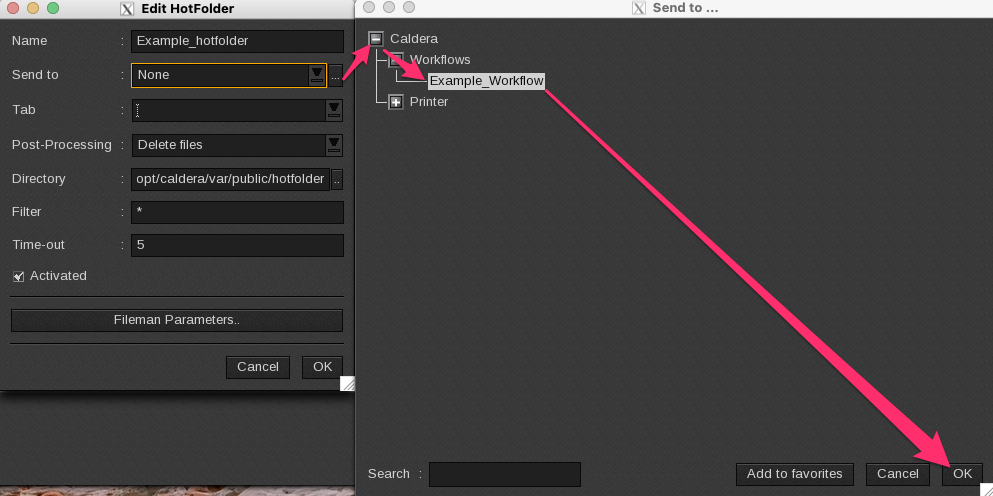
Task: Click the X11 icon in Edit HotFolder title
Action: coord(127,9)
